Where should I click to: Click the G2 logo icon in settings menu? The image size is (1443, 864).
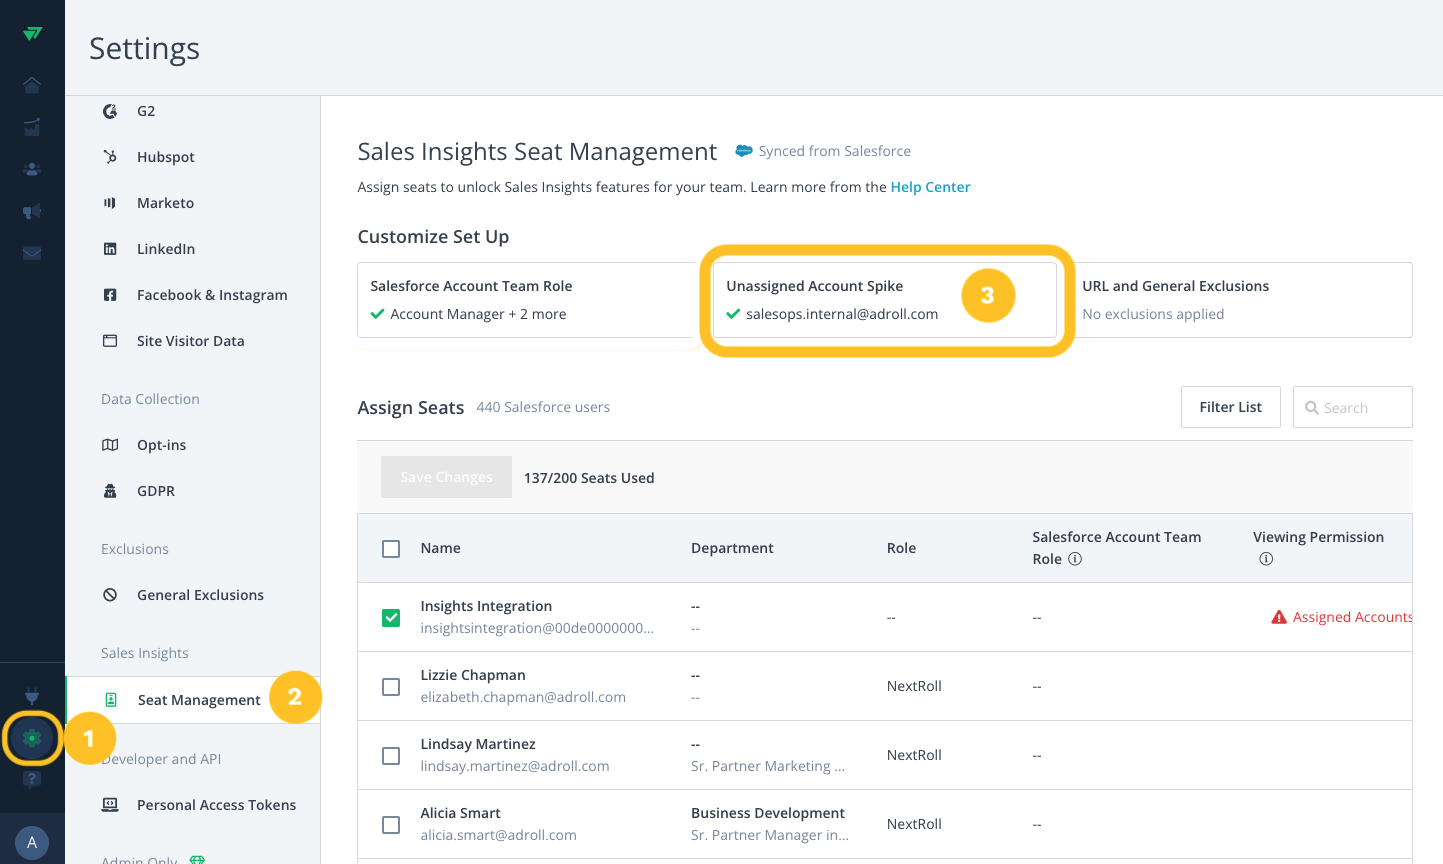point(110,111)
